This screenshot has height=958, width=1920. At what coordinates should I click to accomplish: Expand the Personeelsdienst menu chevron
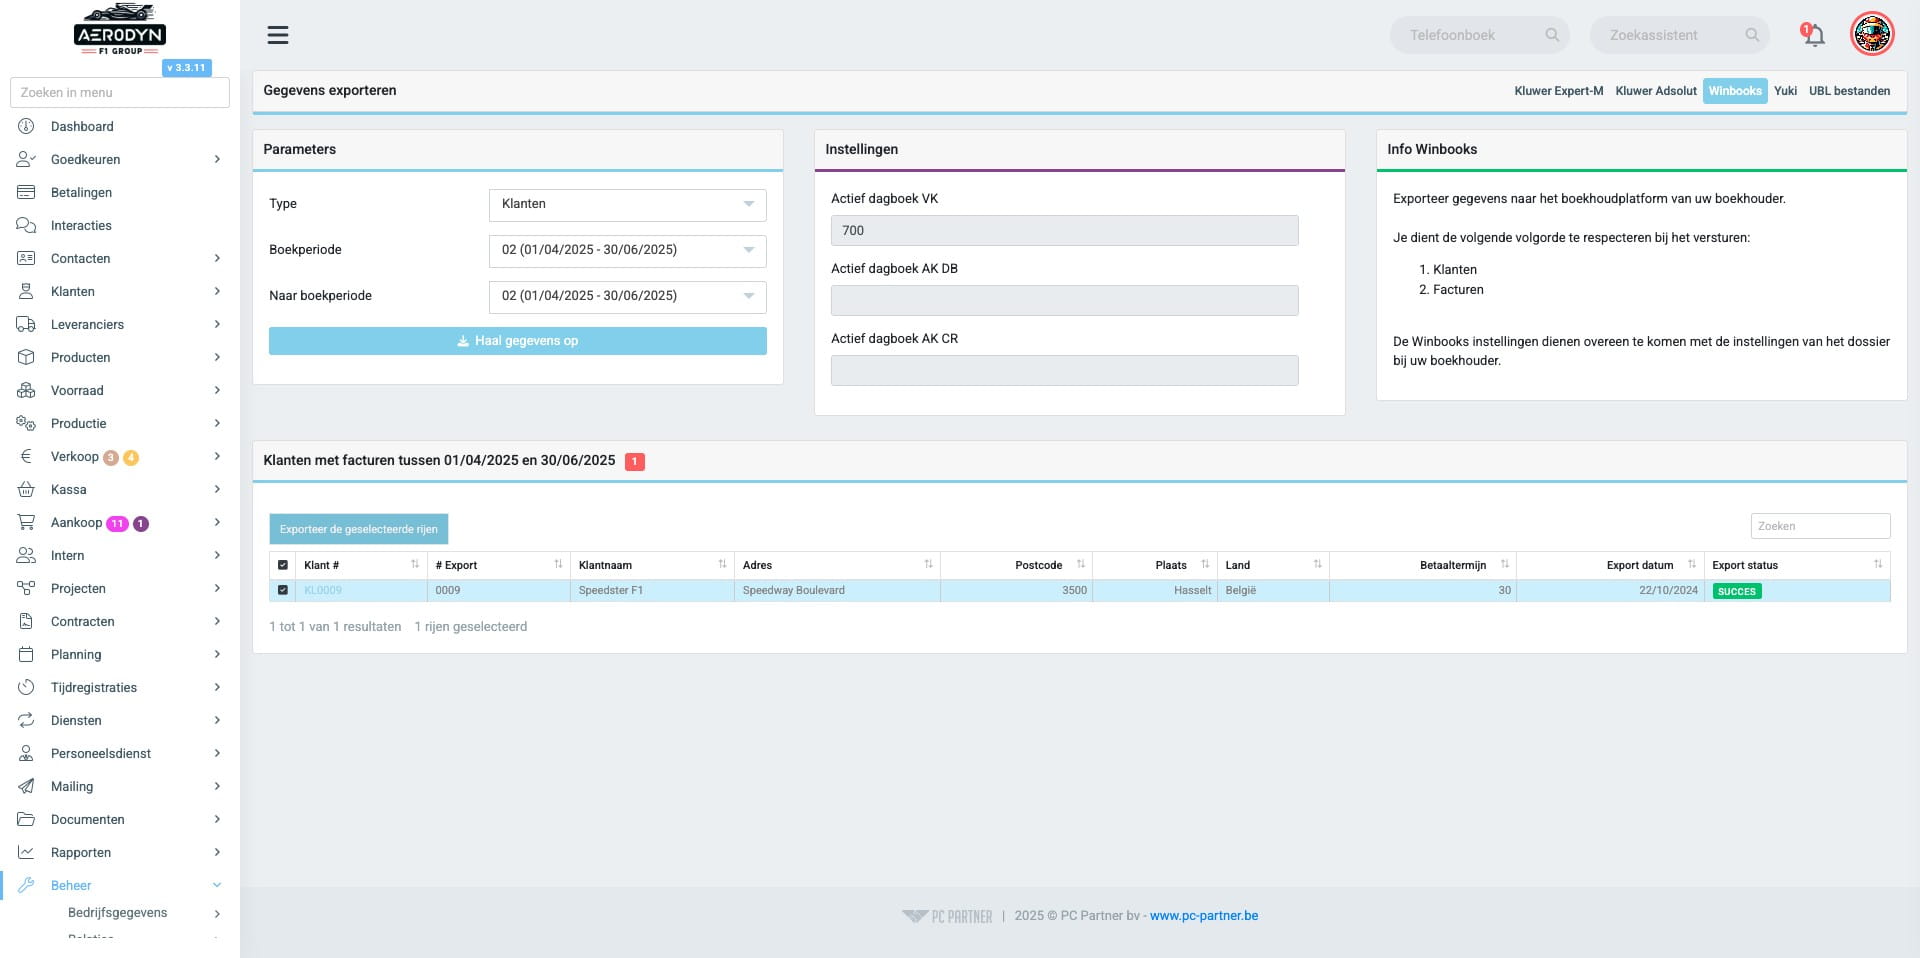(217, 753)
